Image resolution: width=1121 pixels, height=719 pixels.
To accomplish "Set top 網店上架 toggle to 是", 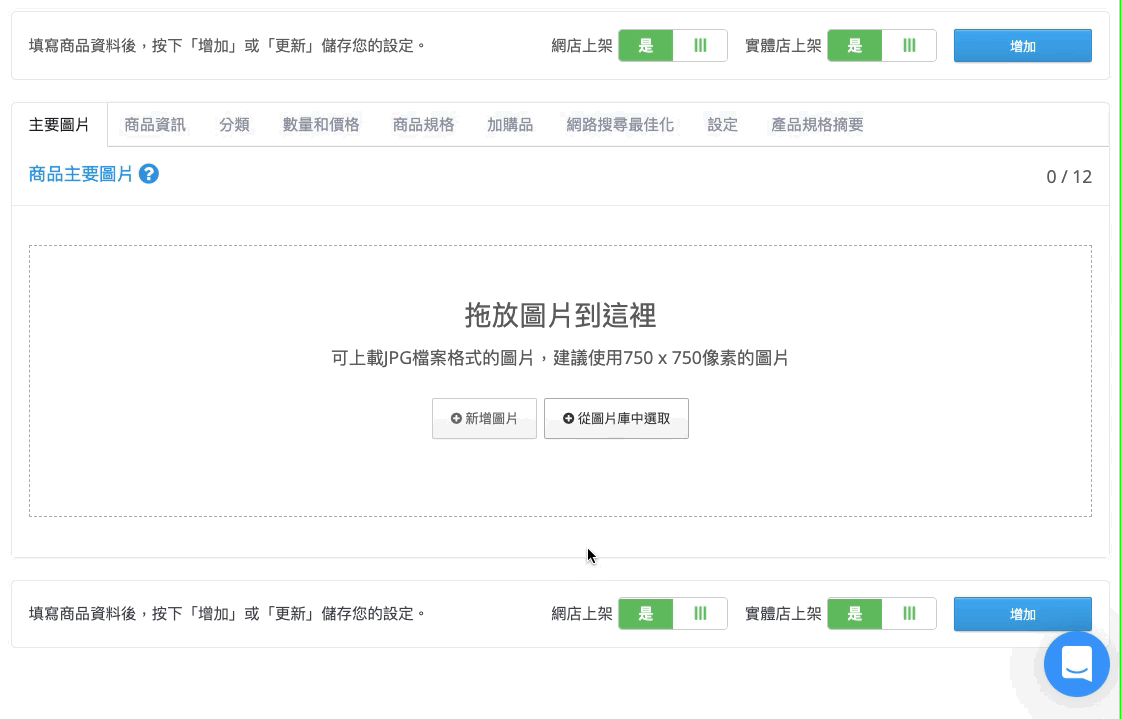I will (x=646, y=46).
